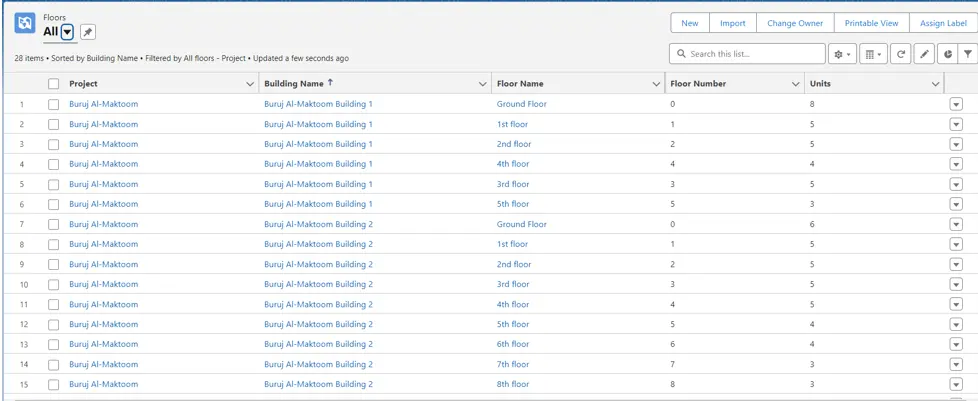Open the All list view picker
This screenshot has height=401, width=978.
tap(68, 32)
